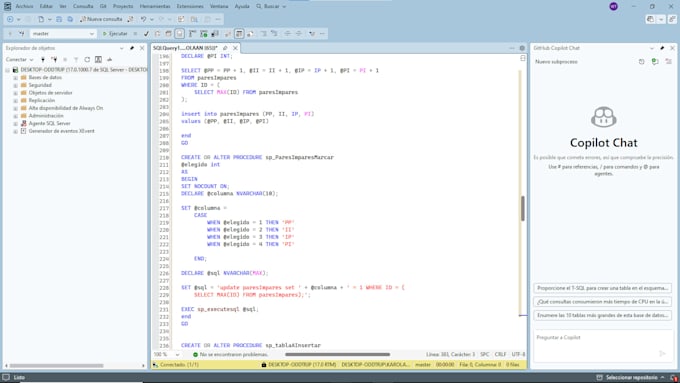
Task: Click the results to file icon
Action: (251, 33)
